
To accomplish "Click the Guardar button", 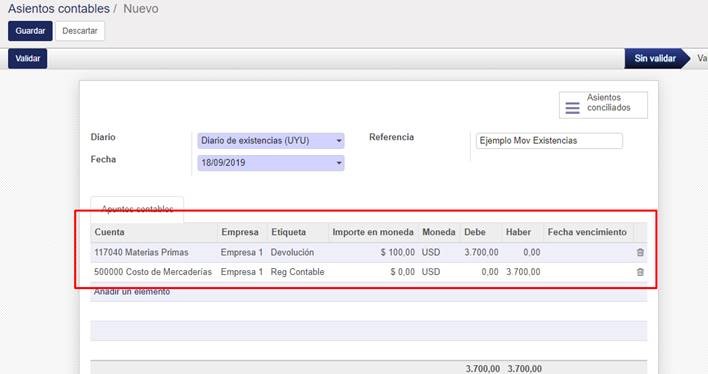I will (x=30, y=31).
